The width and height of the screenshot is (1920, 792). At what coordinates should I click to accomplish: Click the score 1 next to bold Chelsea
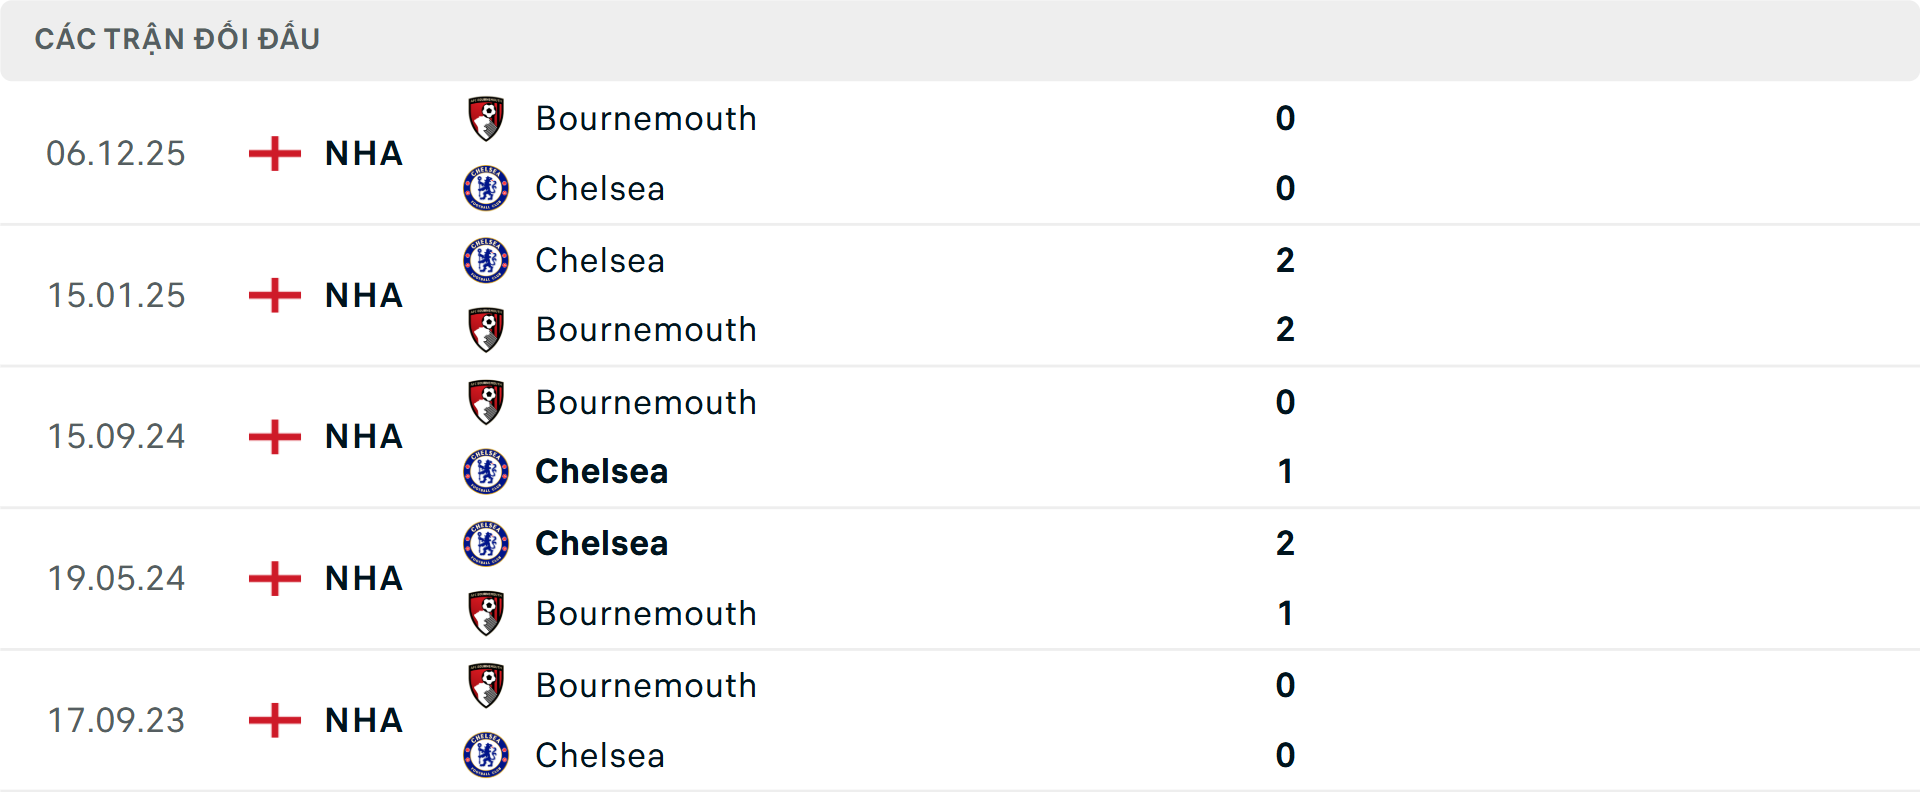click(1286, 471)
